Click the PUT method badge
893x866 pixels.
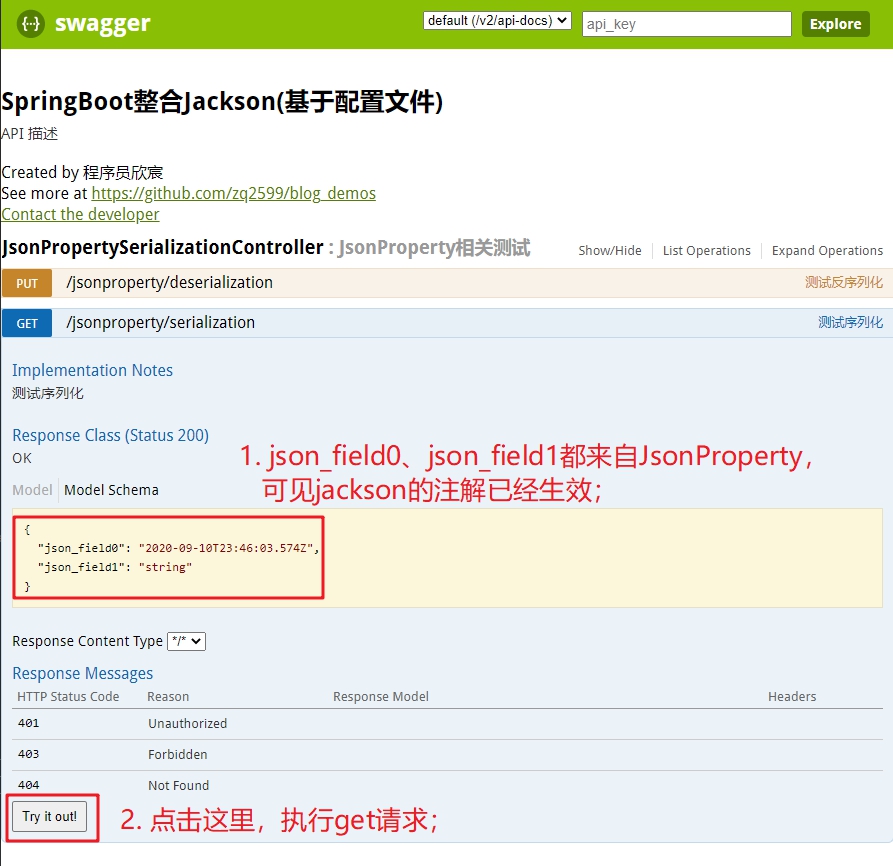pyautogui.click(x=27, y=283)
